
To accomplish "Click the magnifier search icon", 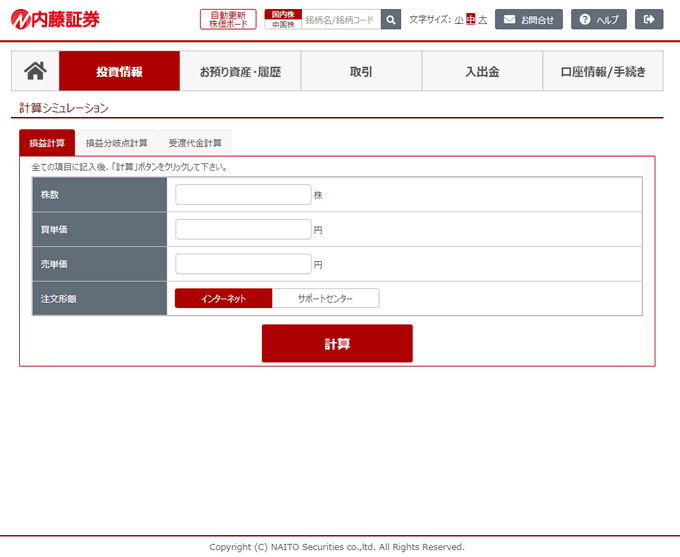I will pos(391,19).
